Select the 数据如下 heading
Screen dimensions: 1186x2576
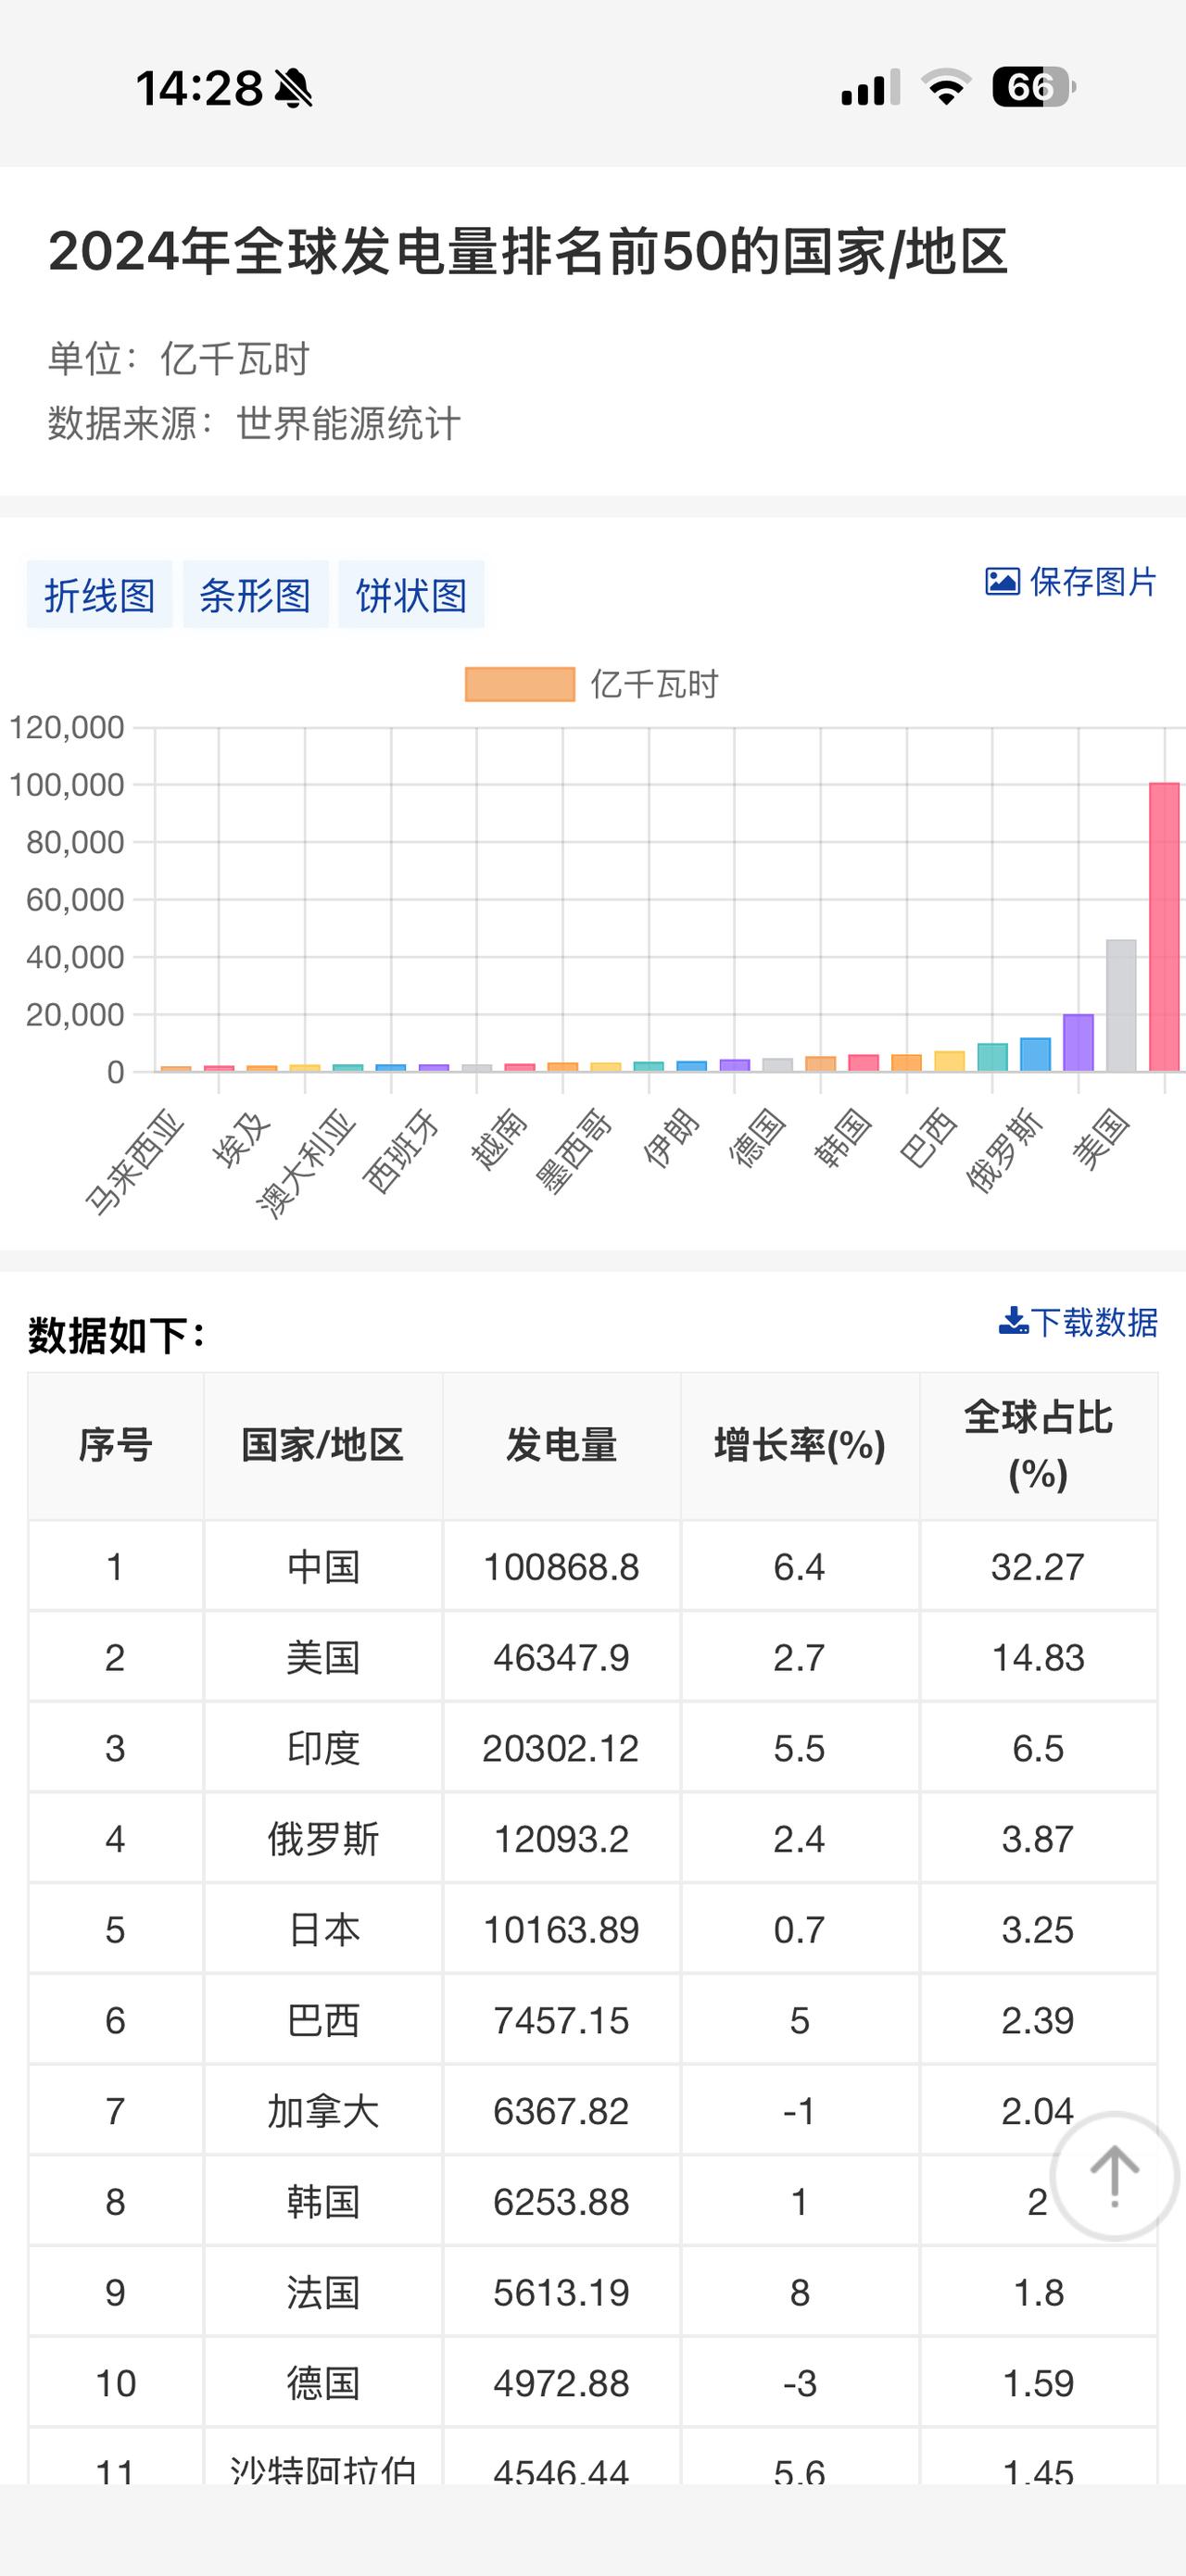[117, 1336]
